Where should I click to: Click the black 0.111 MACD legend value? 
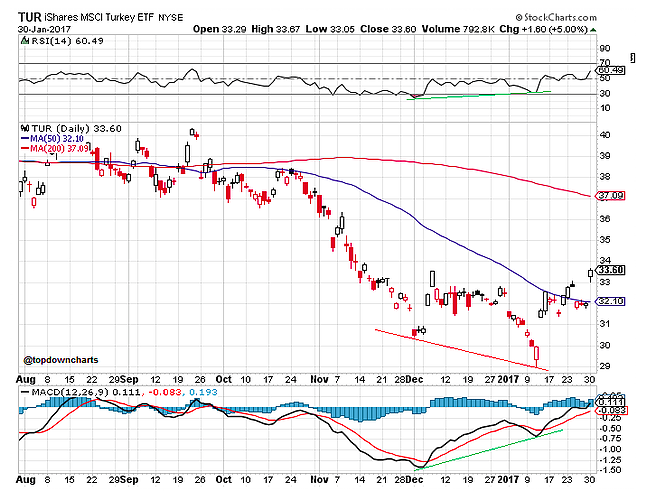pos(126,392)
